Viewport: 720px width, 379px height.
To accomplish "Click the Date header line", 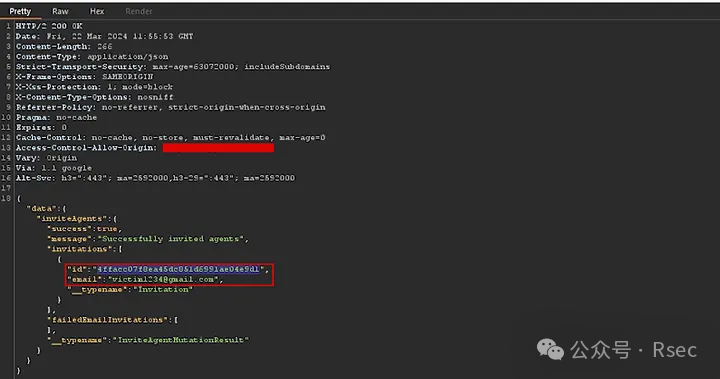I will 105,36.
